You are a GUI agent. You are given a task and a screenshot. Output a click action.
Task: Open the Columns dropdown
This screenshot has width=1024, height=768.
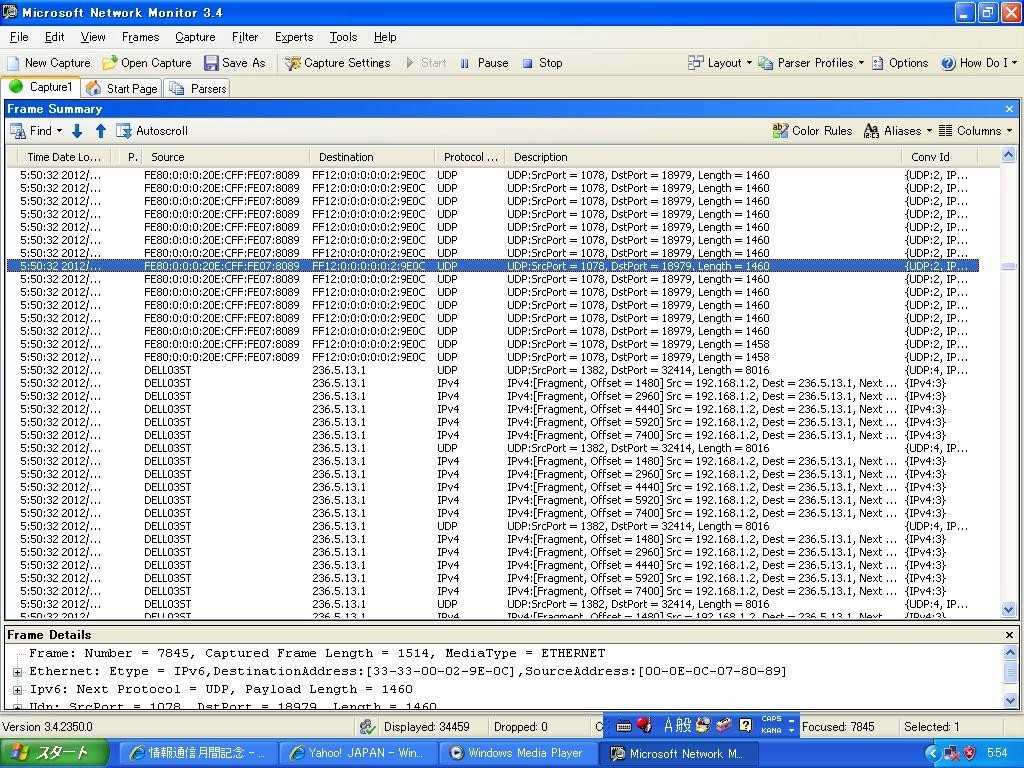976,131
